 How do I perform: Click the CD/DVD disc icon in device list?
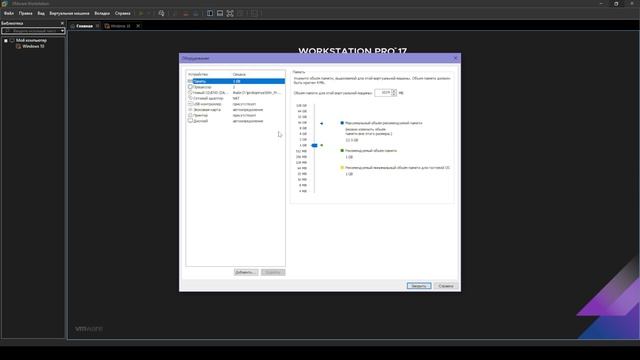pos(190,93)
